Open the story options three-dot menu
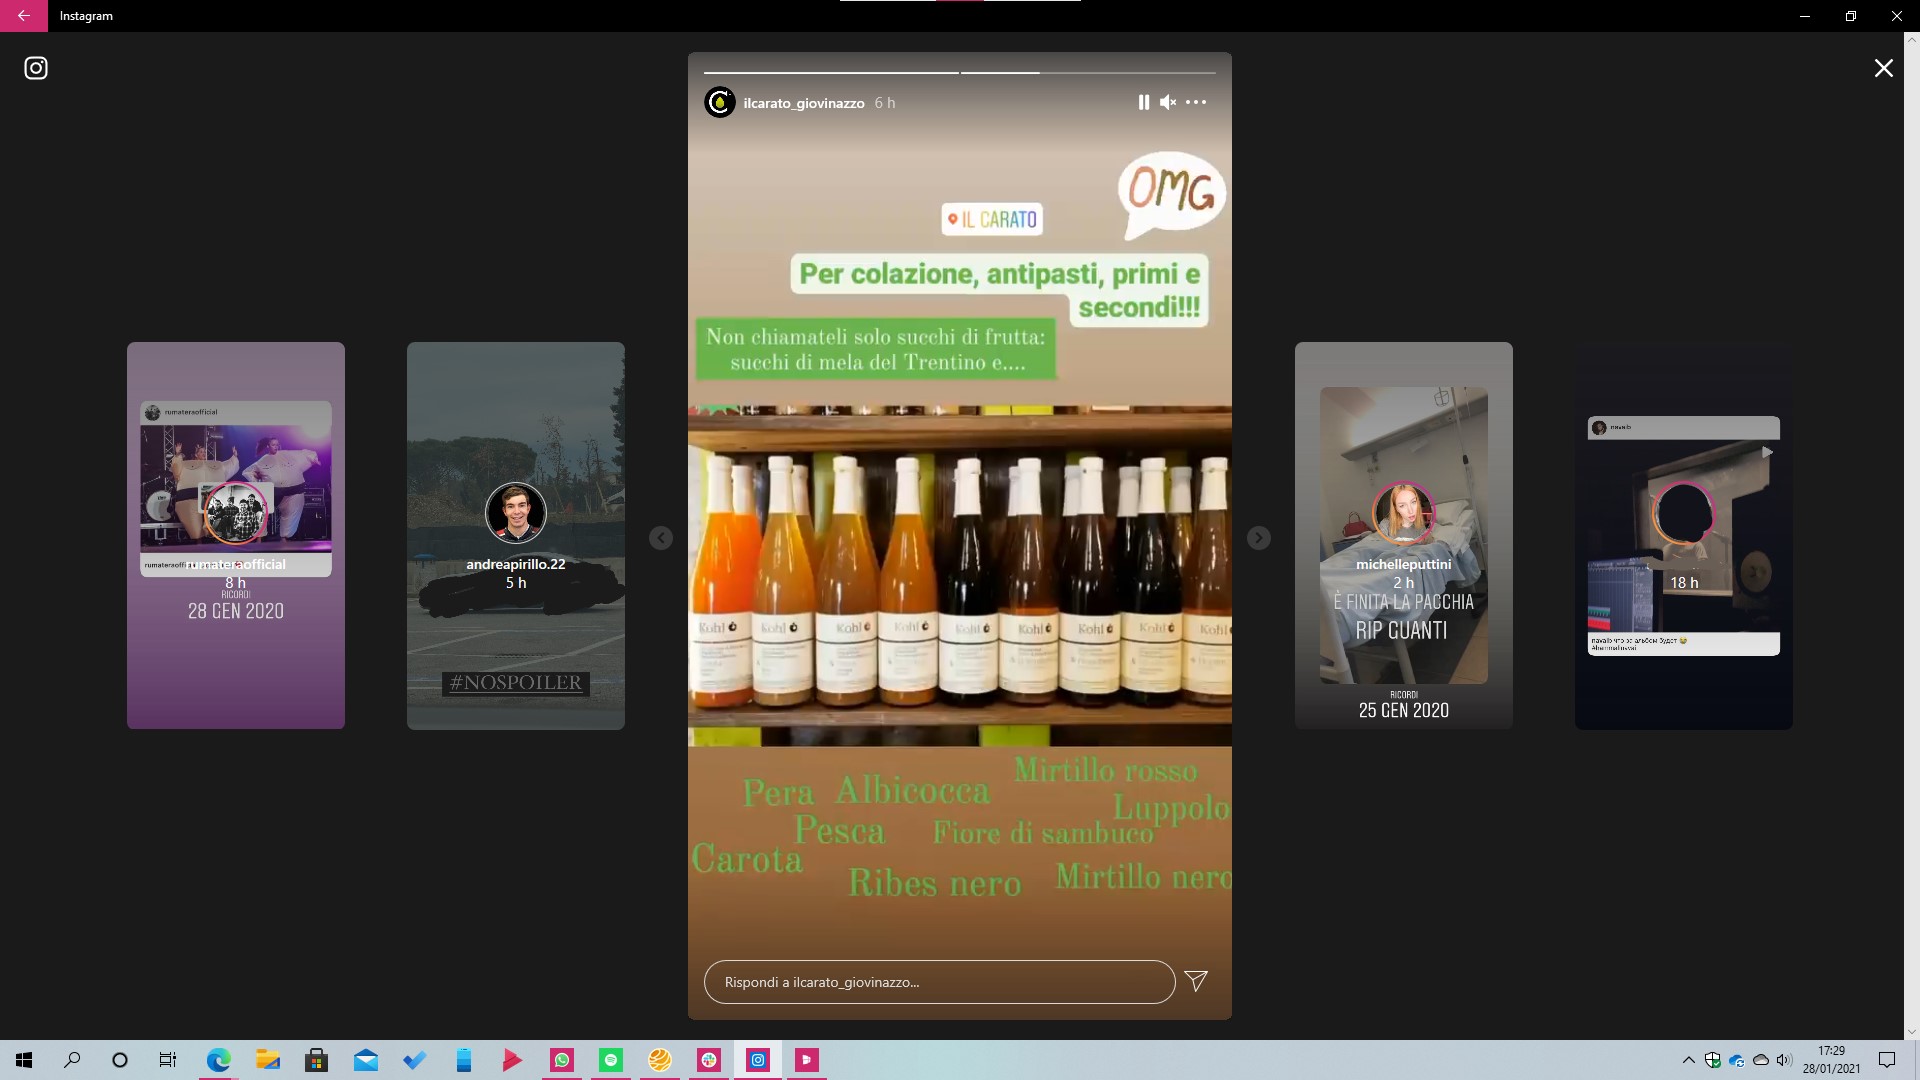The image size is (1920, 1080). [x=1196, y=102]
